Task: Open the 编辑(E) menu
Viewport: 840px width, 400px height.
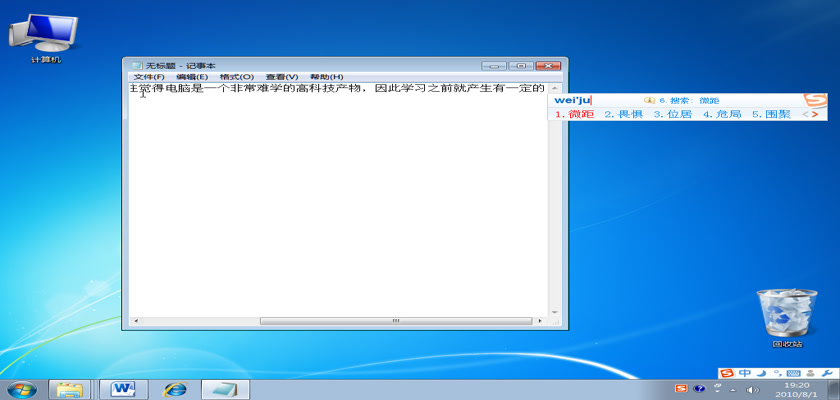Action: coord(192,77)
